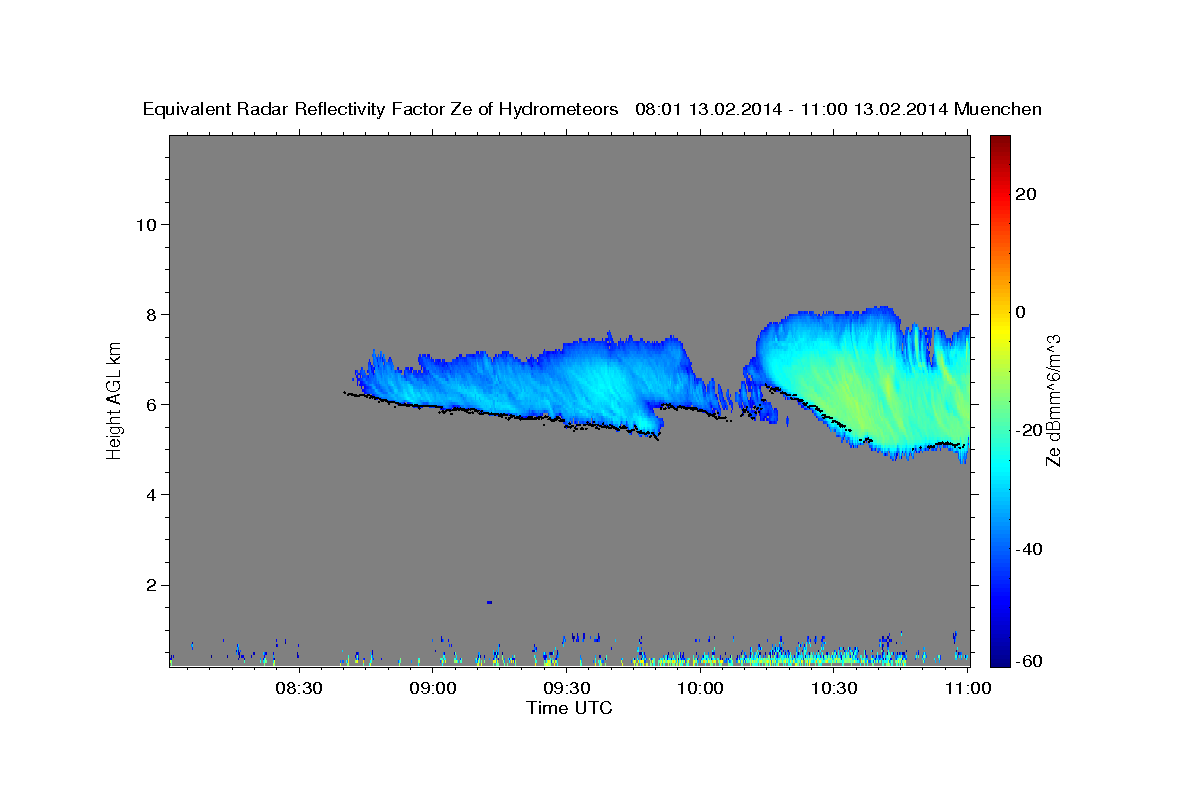
Task: Click the 10:30 time tick label
Action: (x=834, y=688)
